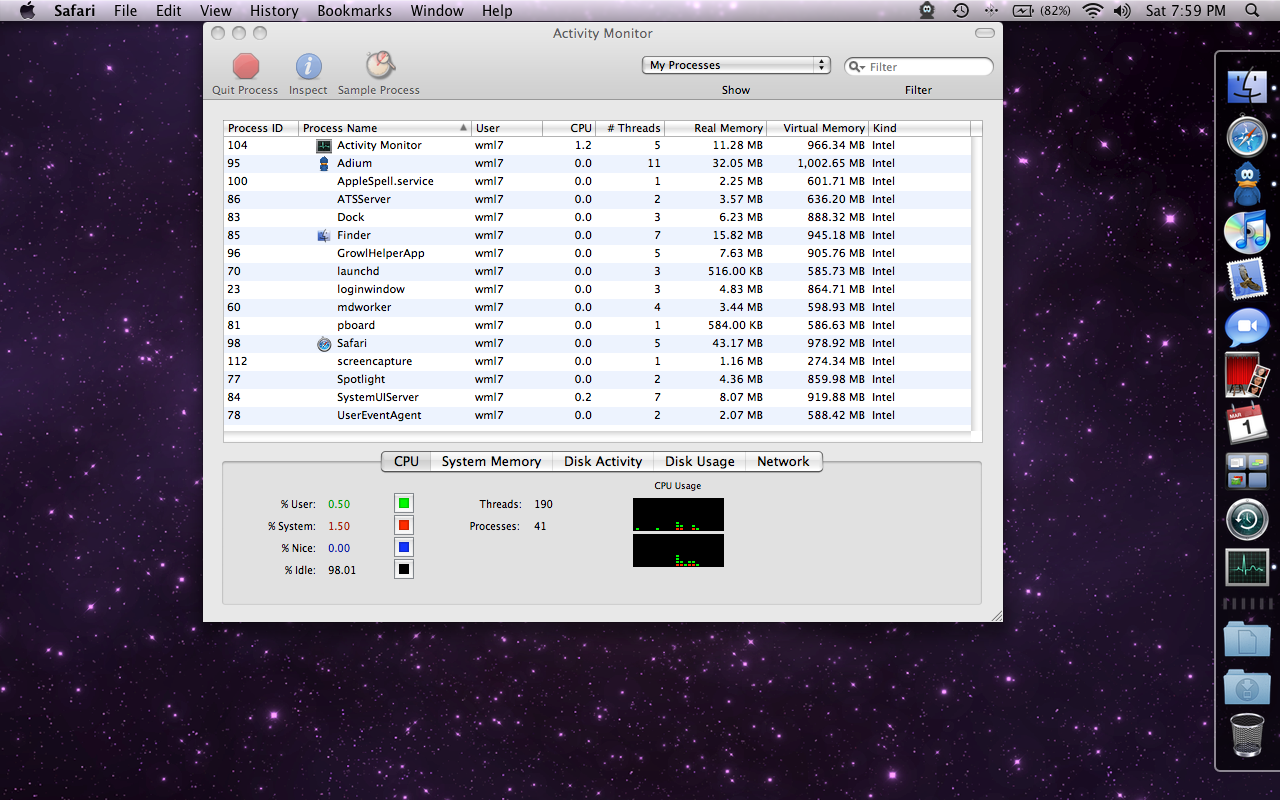
Task: Open the Disk Activity tab
Action: pos(603,461)
